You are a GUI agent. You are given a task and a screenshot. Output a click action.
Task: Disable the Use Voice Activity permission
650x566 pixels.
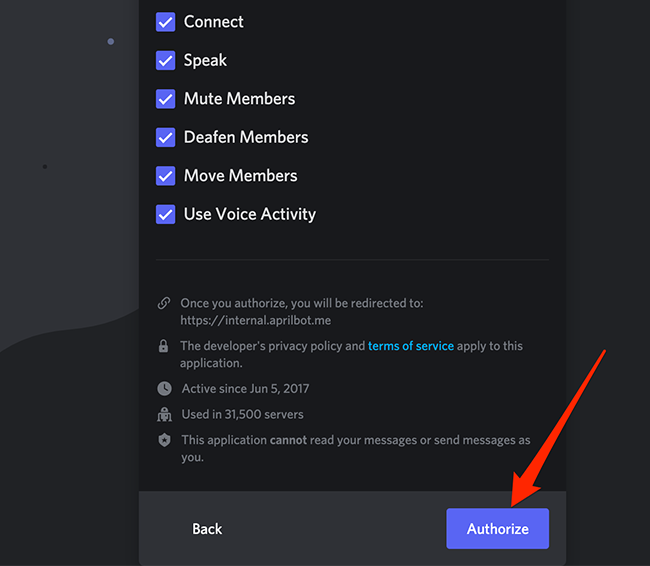[x=166, y=214]
